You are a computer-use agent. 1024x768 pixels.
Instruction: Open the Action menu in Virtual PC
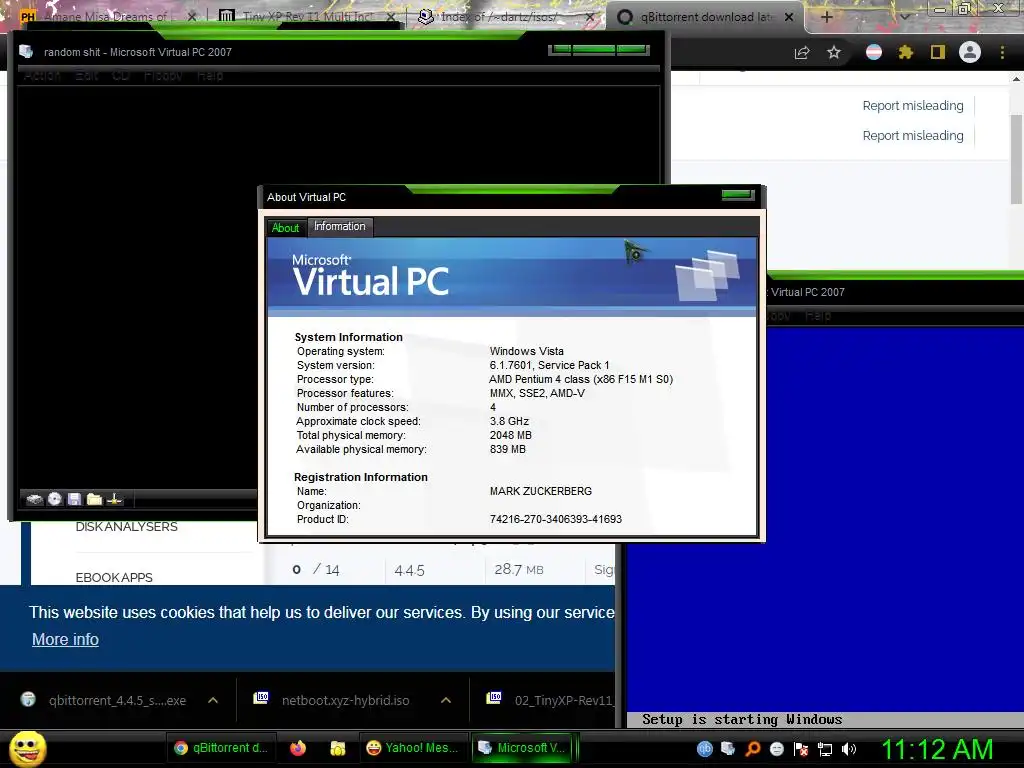pos(42,76)
